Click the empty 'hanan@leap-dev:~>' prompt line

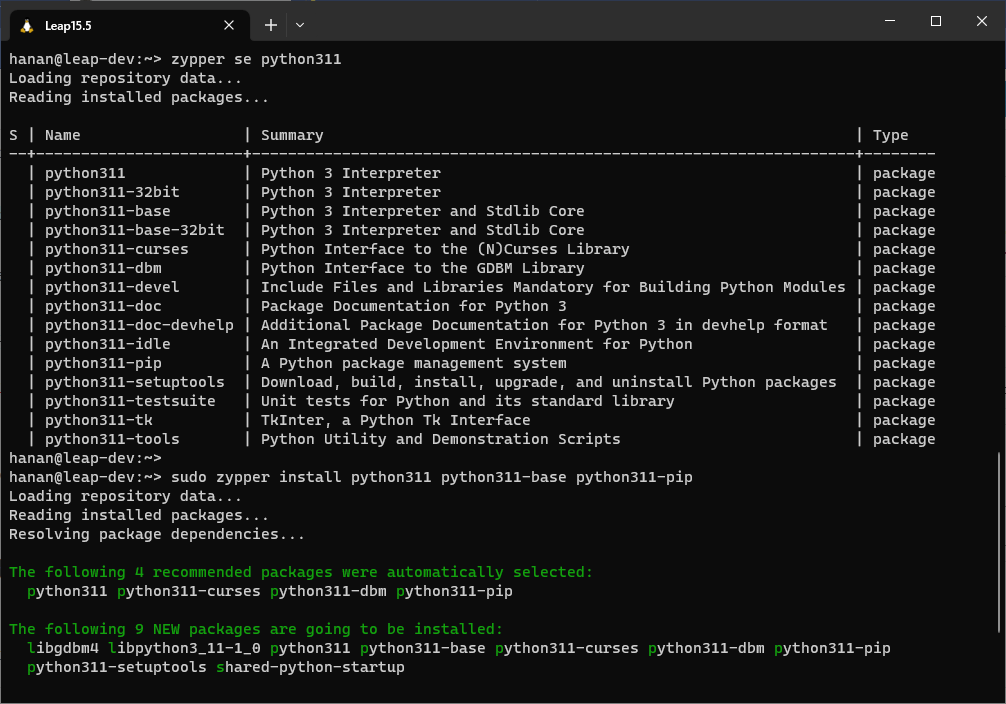pyautogui.click(x=85, y=458)
